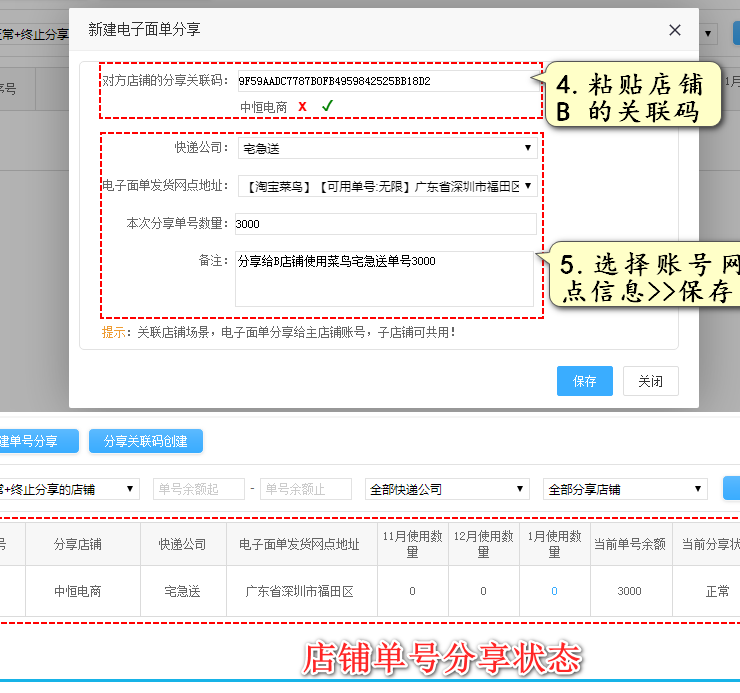Click the 关闭 button in dialog

pos(650,381)
